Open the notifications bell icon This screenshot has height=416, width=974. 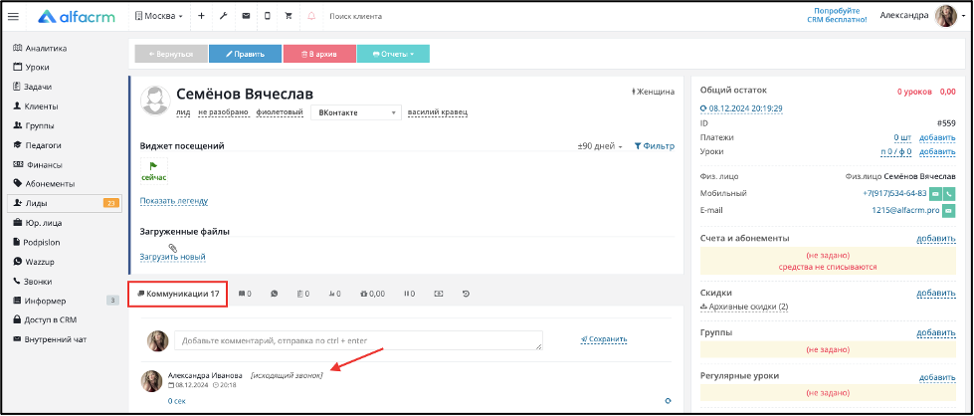tap(311, 17)
